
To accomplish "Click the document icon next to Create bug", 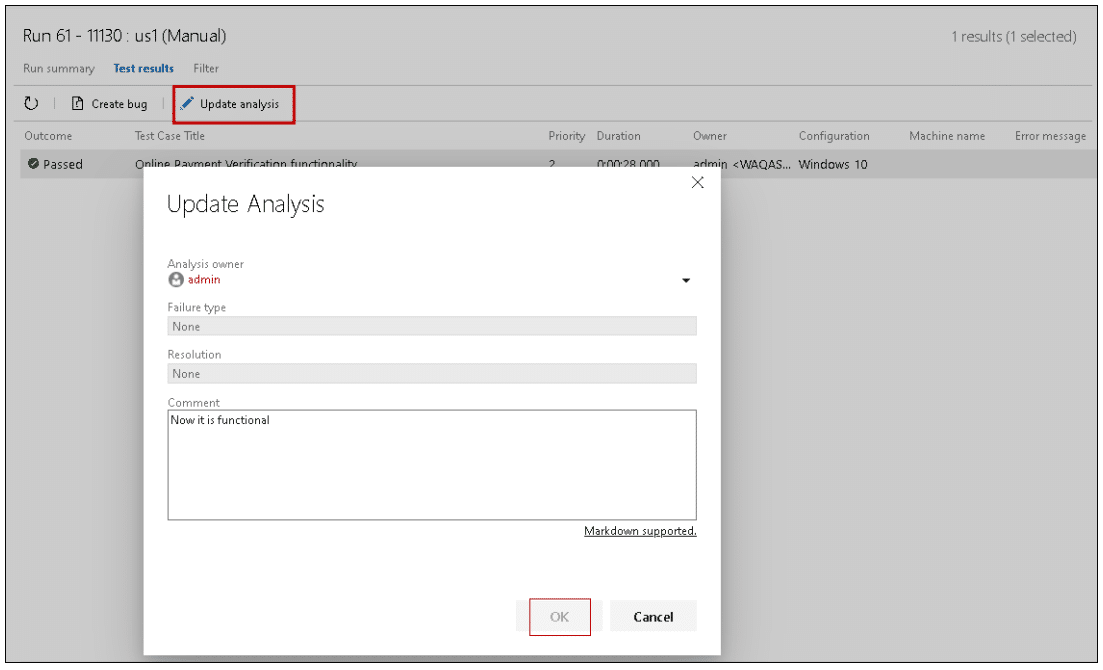I will (x=76, y=103).
